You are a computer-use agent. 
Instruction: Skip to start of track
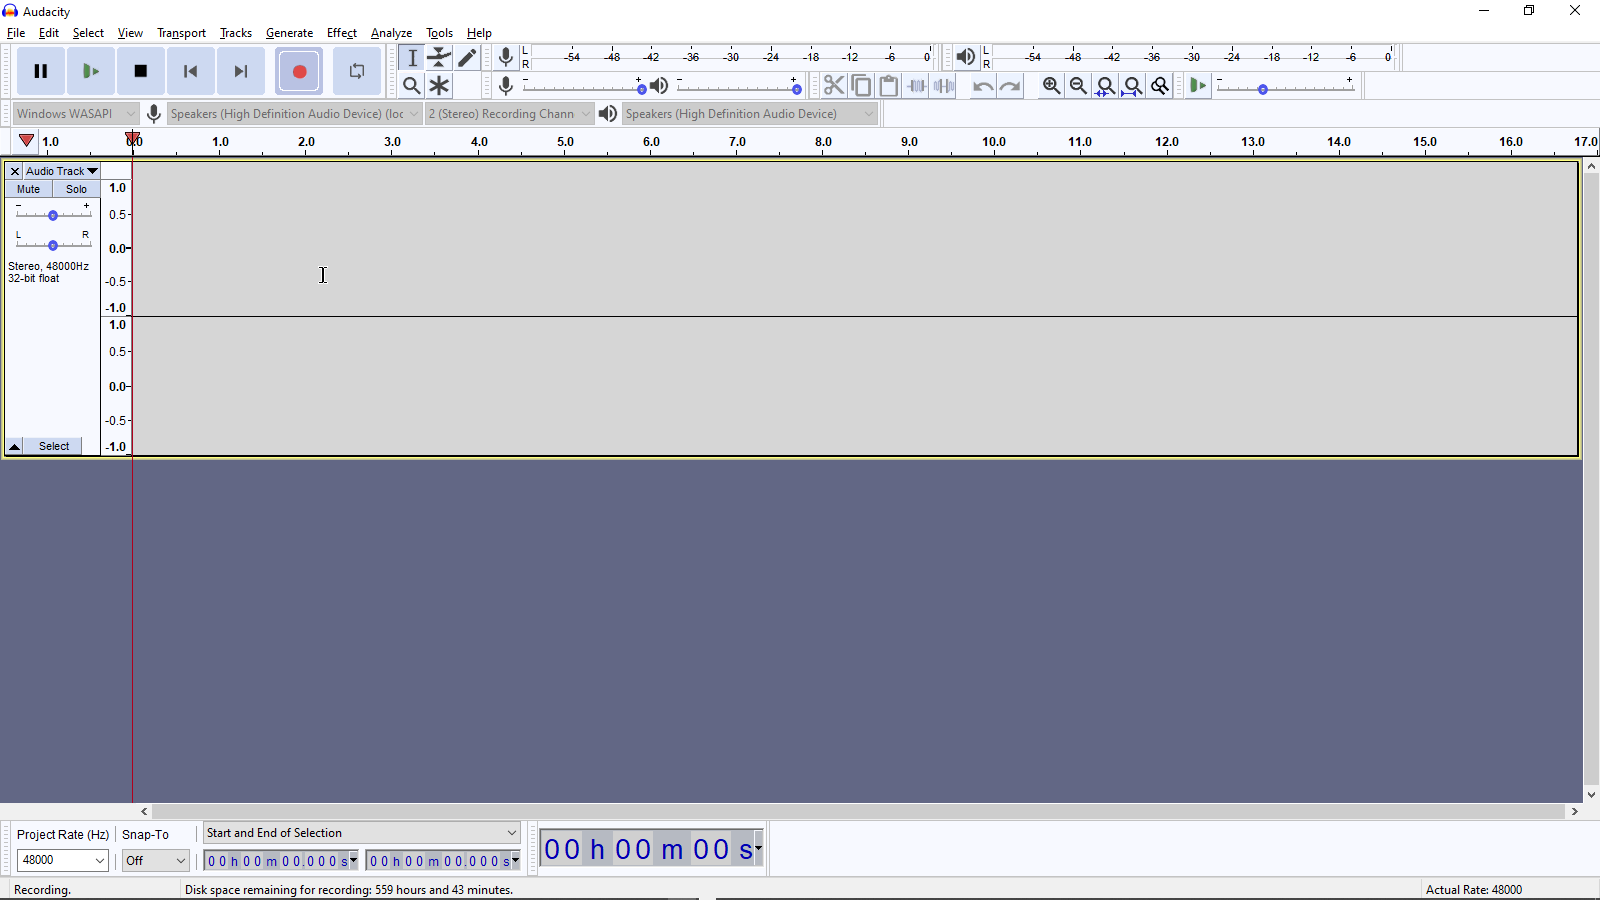(191, 71)
